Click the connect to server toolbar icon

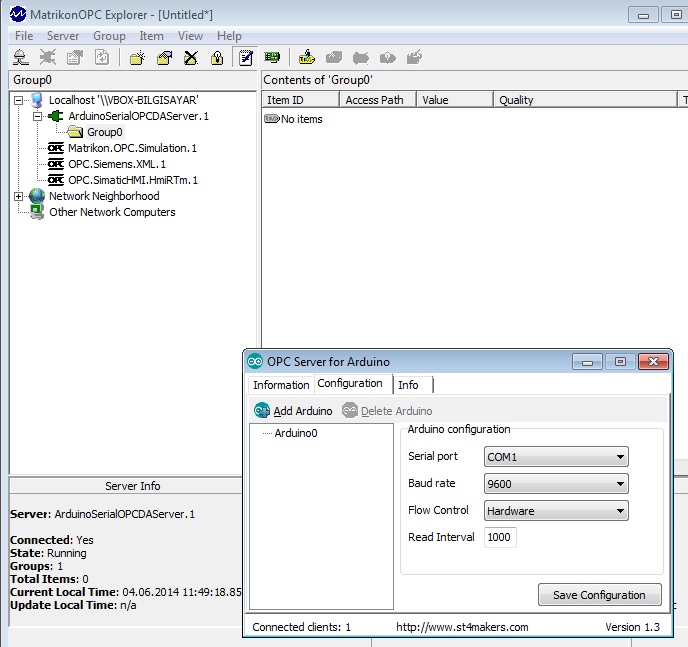point(21,57)
